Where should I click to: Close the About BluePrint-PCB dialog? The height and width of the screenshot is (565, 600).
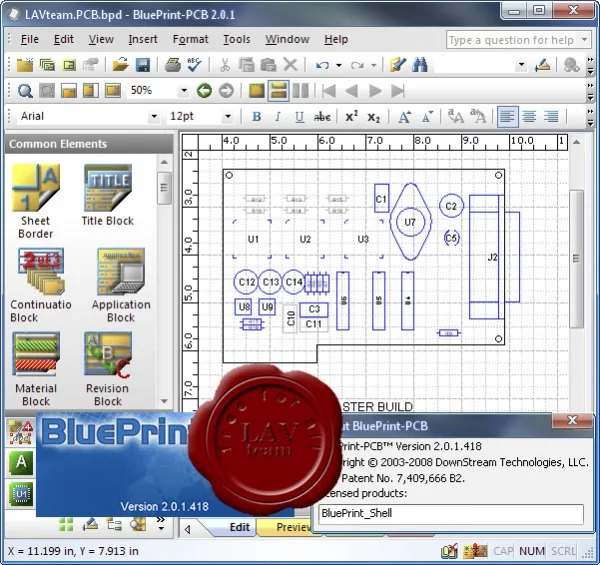tap(572, 420)
